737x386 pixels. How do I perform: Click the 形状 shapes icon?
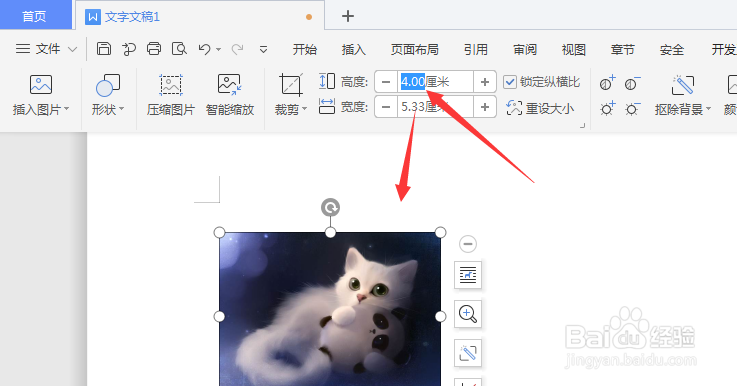108,85
